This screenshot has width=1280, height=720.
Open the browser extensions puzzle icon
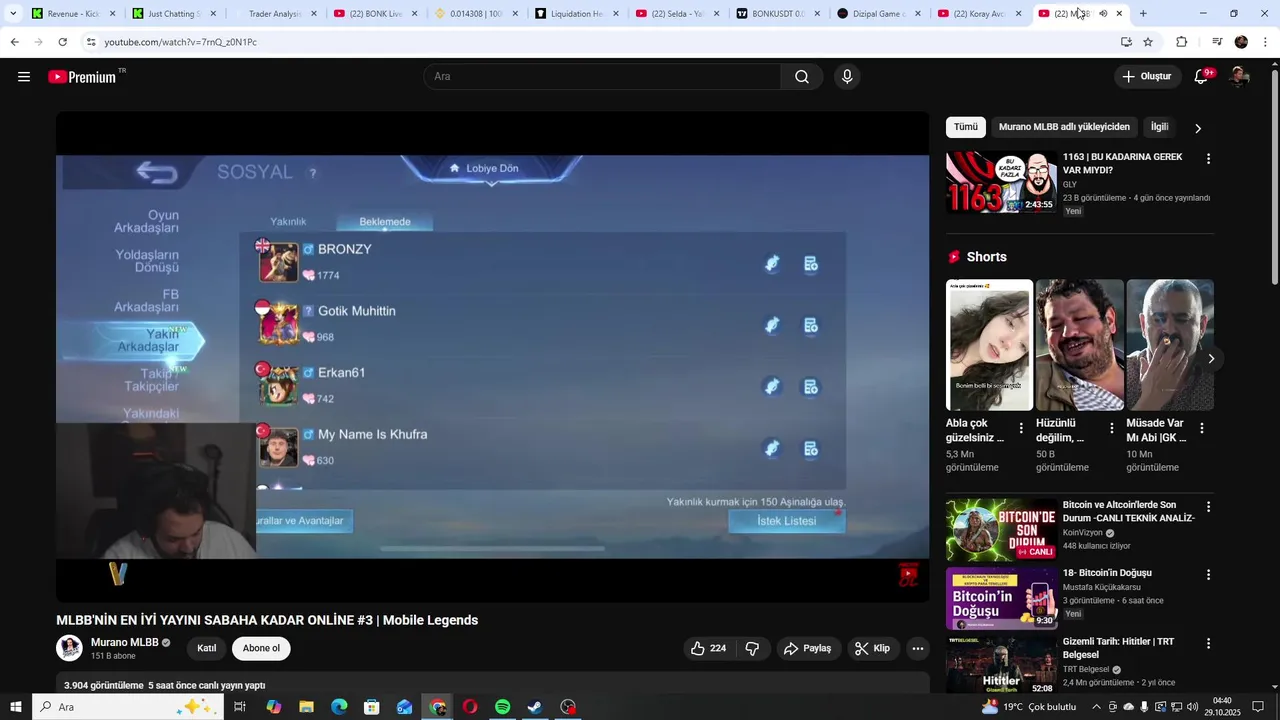(x=1182, y=42)
